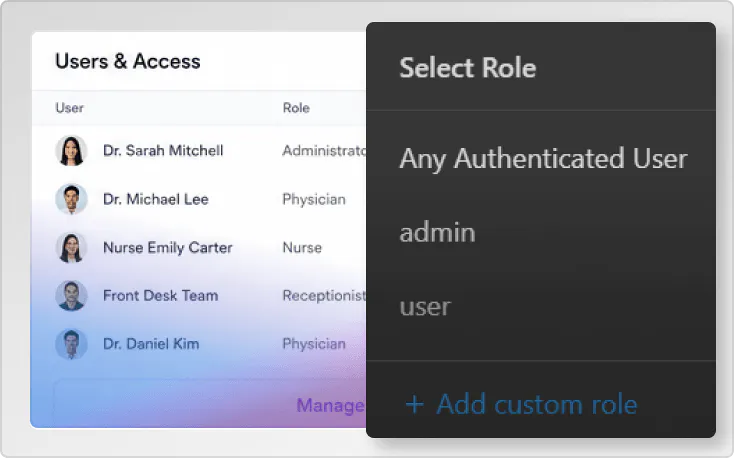The height and width of the screenshot is (458, 734).
Task: Select the Nurse Emily Carter name
Action: [x=168, y=247]
